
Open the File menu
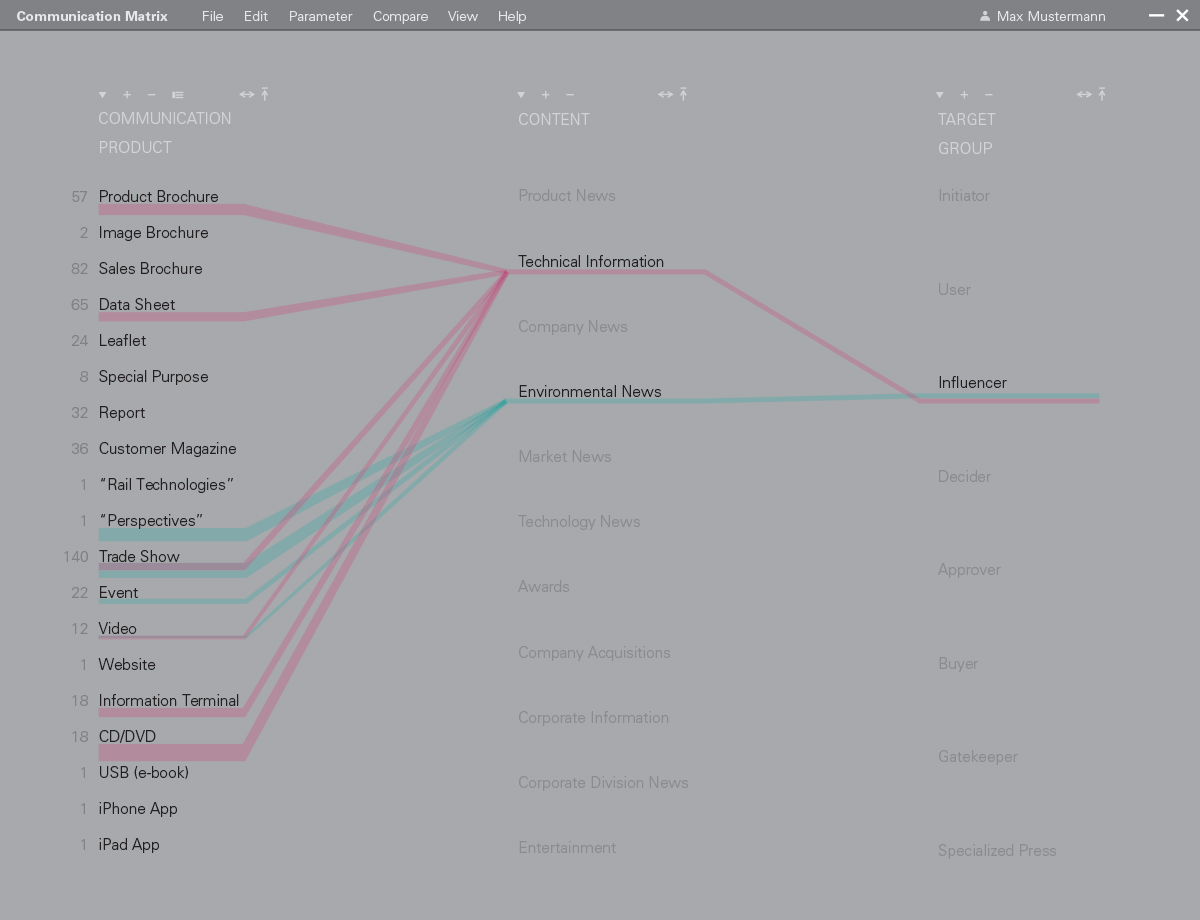pyautogui.click(x=213, y=16)
